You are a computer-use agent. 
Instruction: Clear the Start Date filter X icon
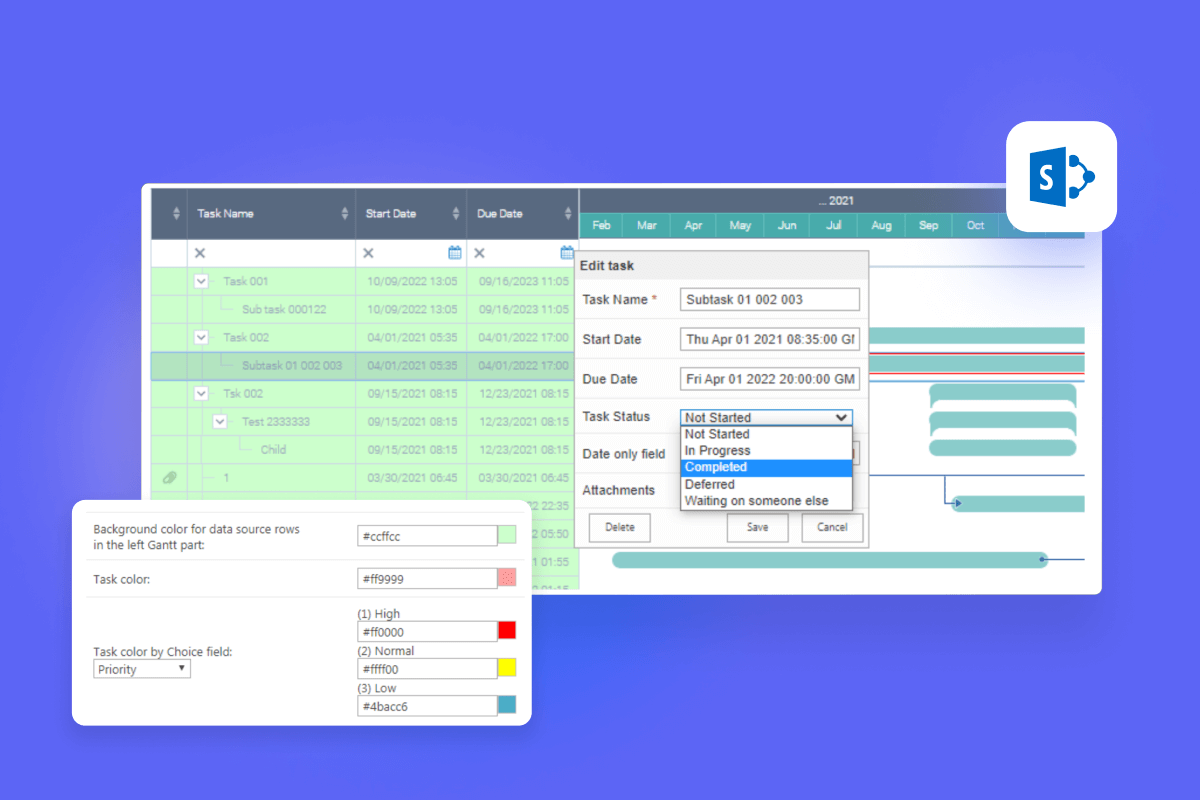(x=368, y=254)
